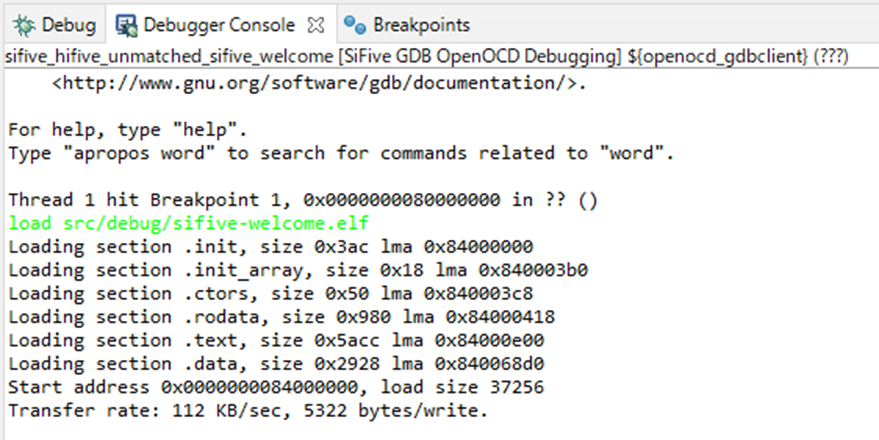Click the green bug Debug icon
Screen dimensions: 879x440
coord(24,25)
